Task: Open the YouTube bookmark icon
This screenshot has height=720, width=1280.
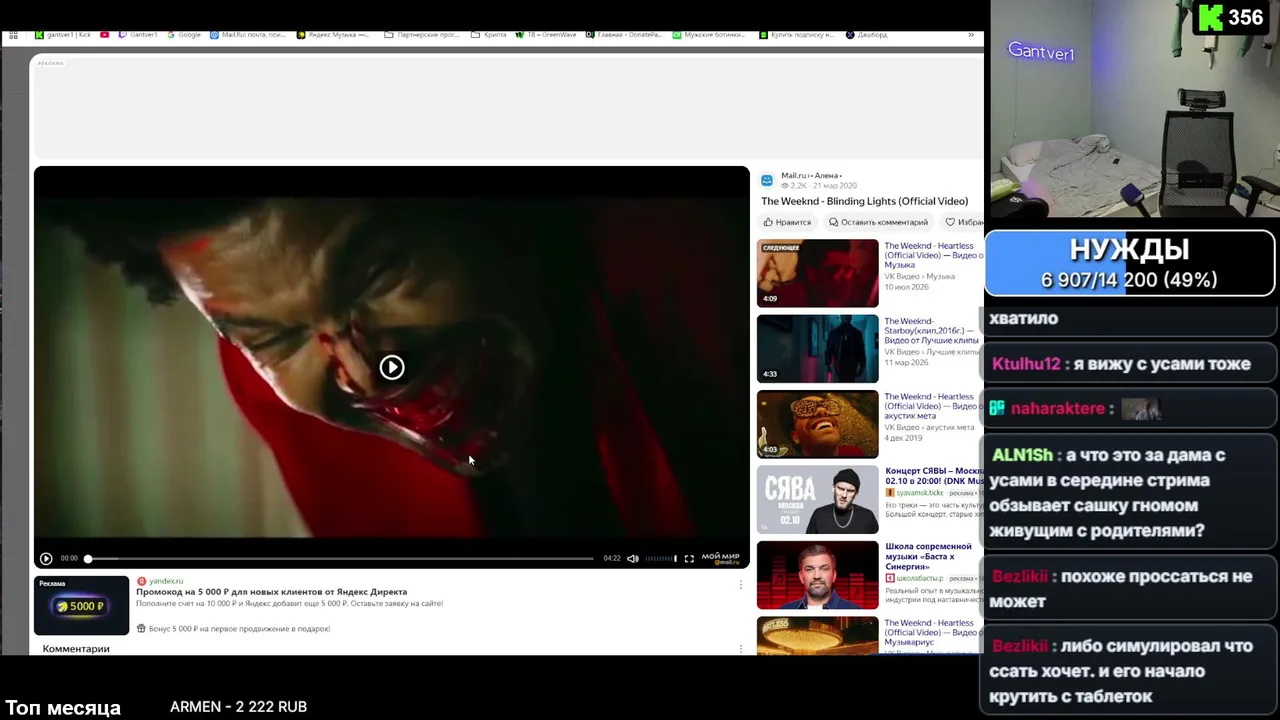Action: point(105,35)
